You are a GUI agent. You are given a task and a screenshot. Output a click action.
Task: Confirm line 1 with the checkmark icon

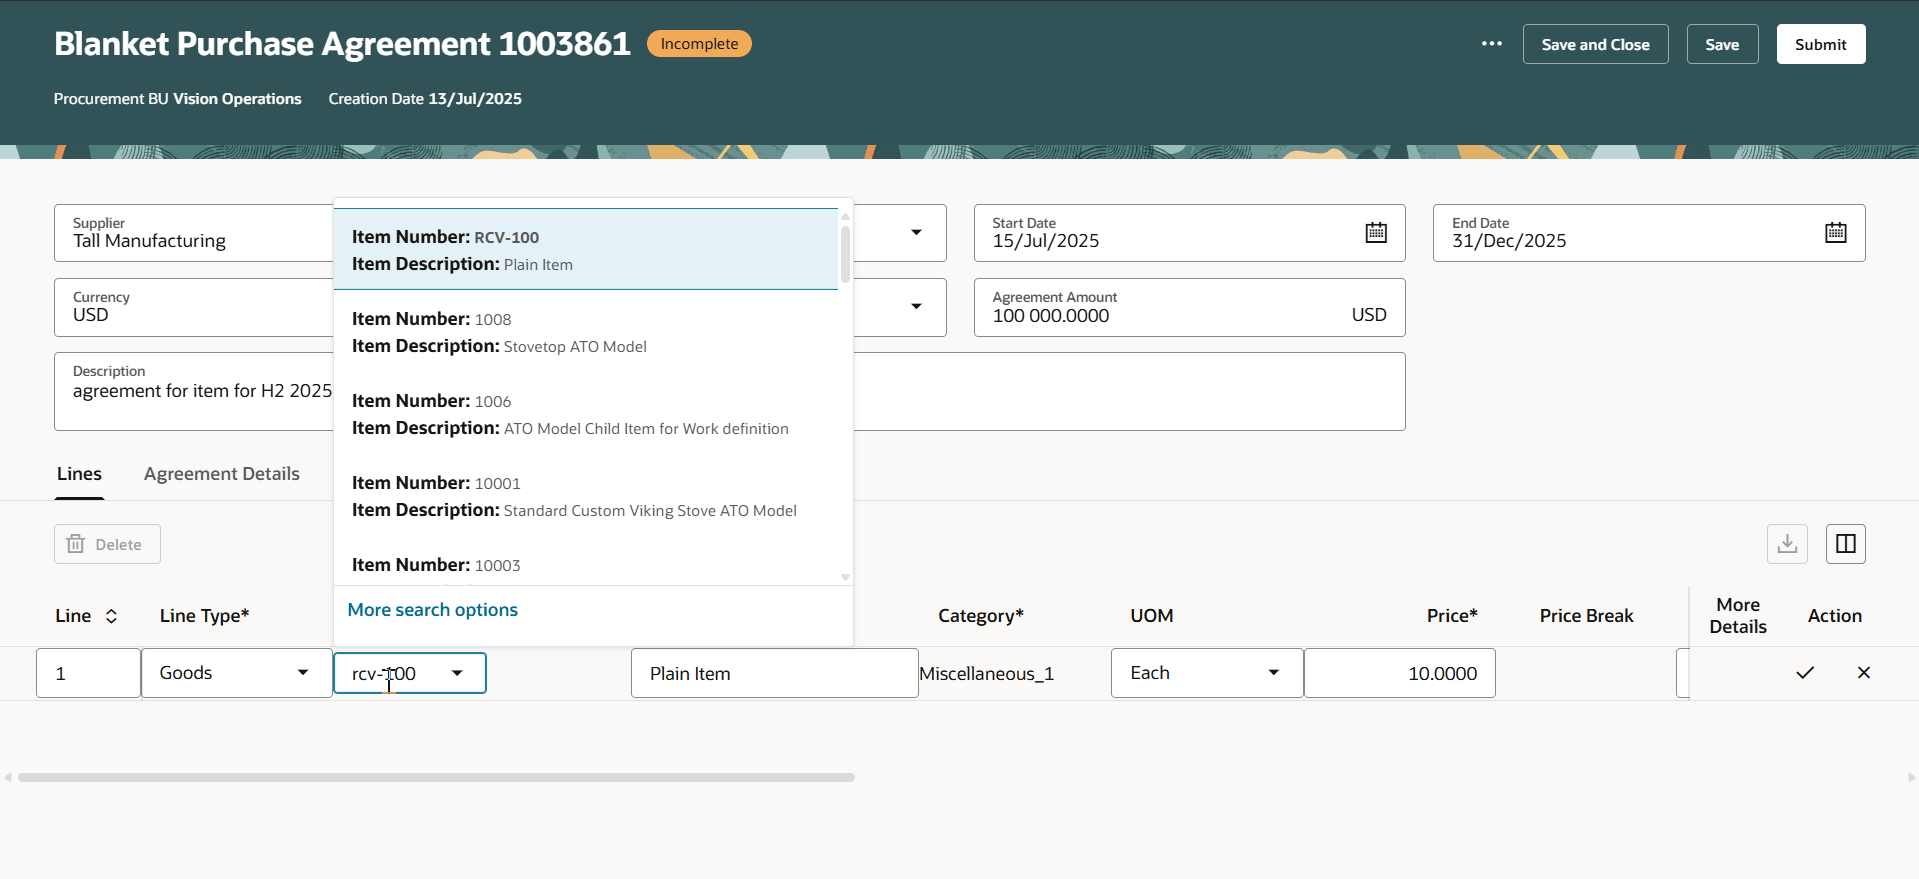[1805, 673]
